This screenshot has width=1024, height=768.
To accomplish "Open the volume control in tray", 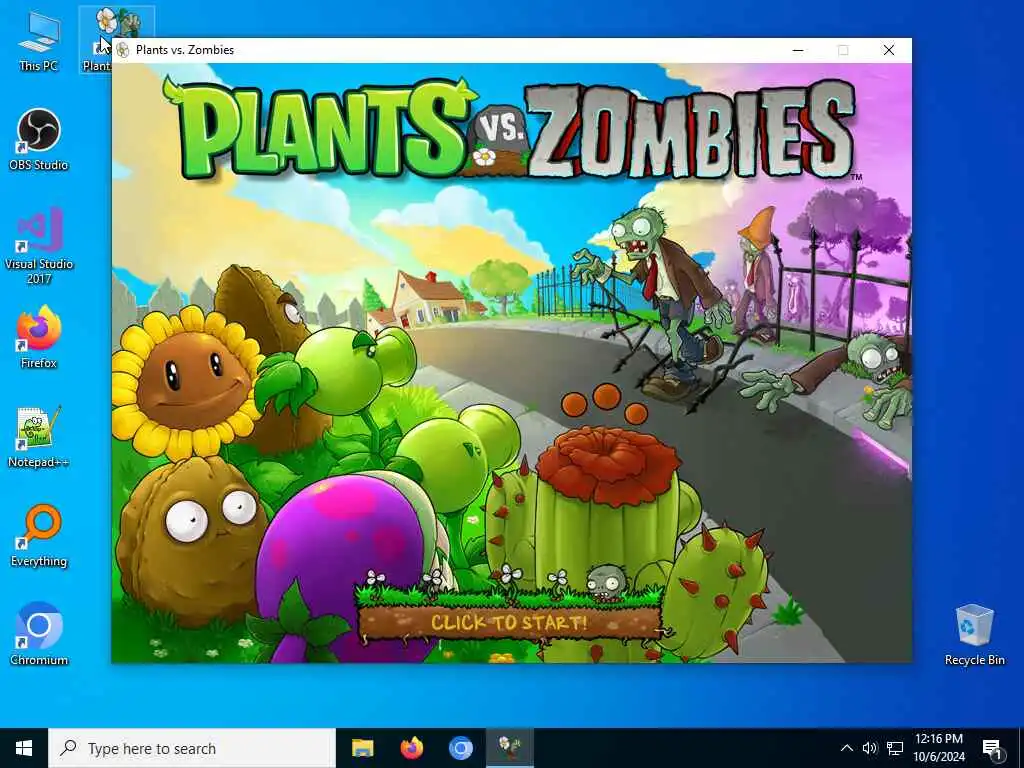I will 869,748.
